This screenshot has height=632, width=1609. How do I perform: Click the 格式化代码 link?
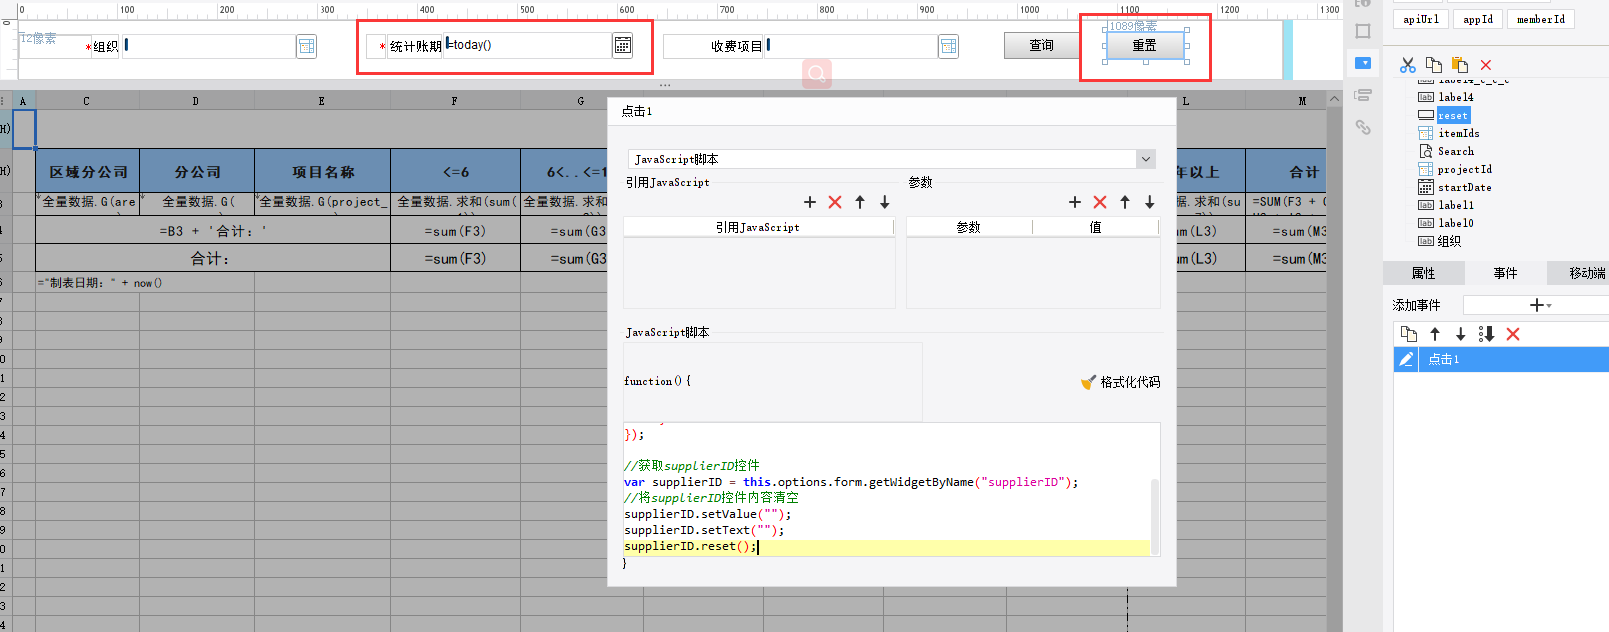tap(1130, 382)
